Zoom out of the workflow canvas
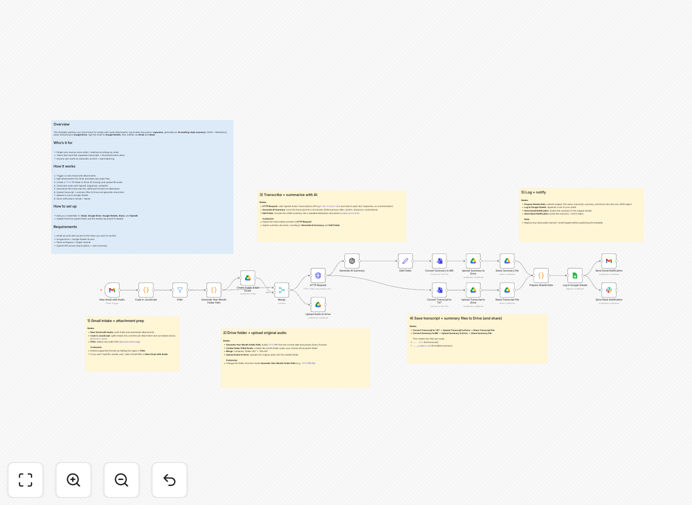This screenshot has width=692, height=505. point(121,480)
